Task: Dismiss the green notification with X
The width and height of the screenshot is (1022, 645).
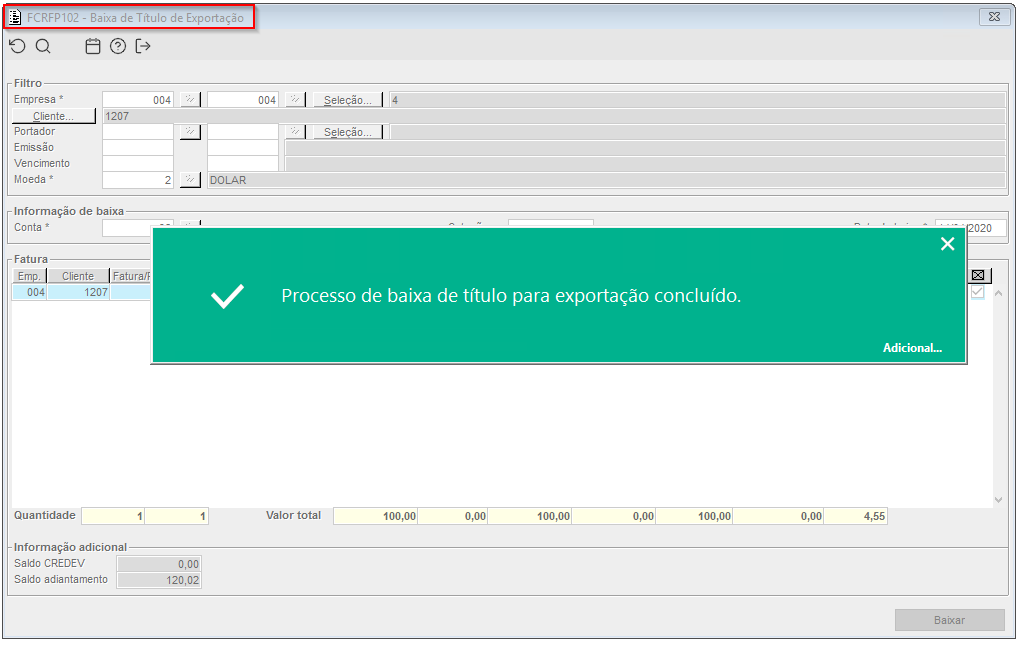Action: click(948, 244)
